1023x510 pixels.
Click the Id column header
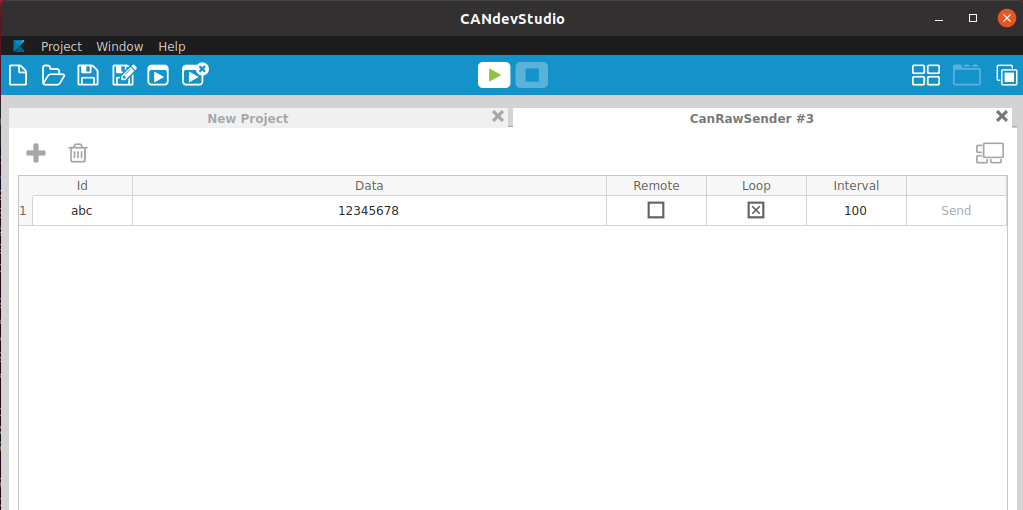[82, 185]
